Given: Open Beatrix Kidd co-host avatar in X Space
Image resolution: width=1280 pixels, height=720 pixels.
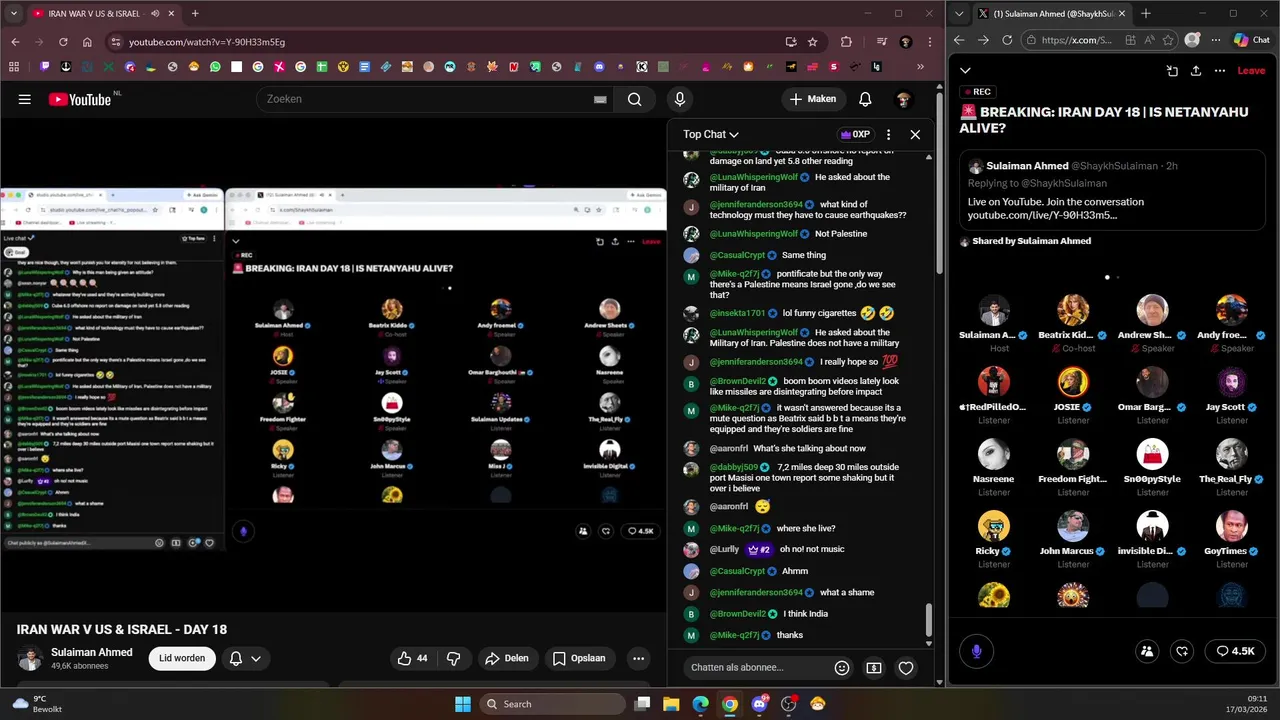Looking at the screenshot, I should click(x=1073, y=310).
